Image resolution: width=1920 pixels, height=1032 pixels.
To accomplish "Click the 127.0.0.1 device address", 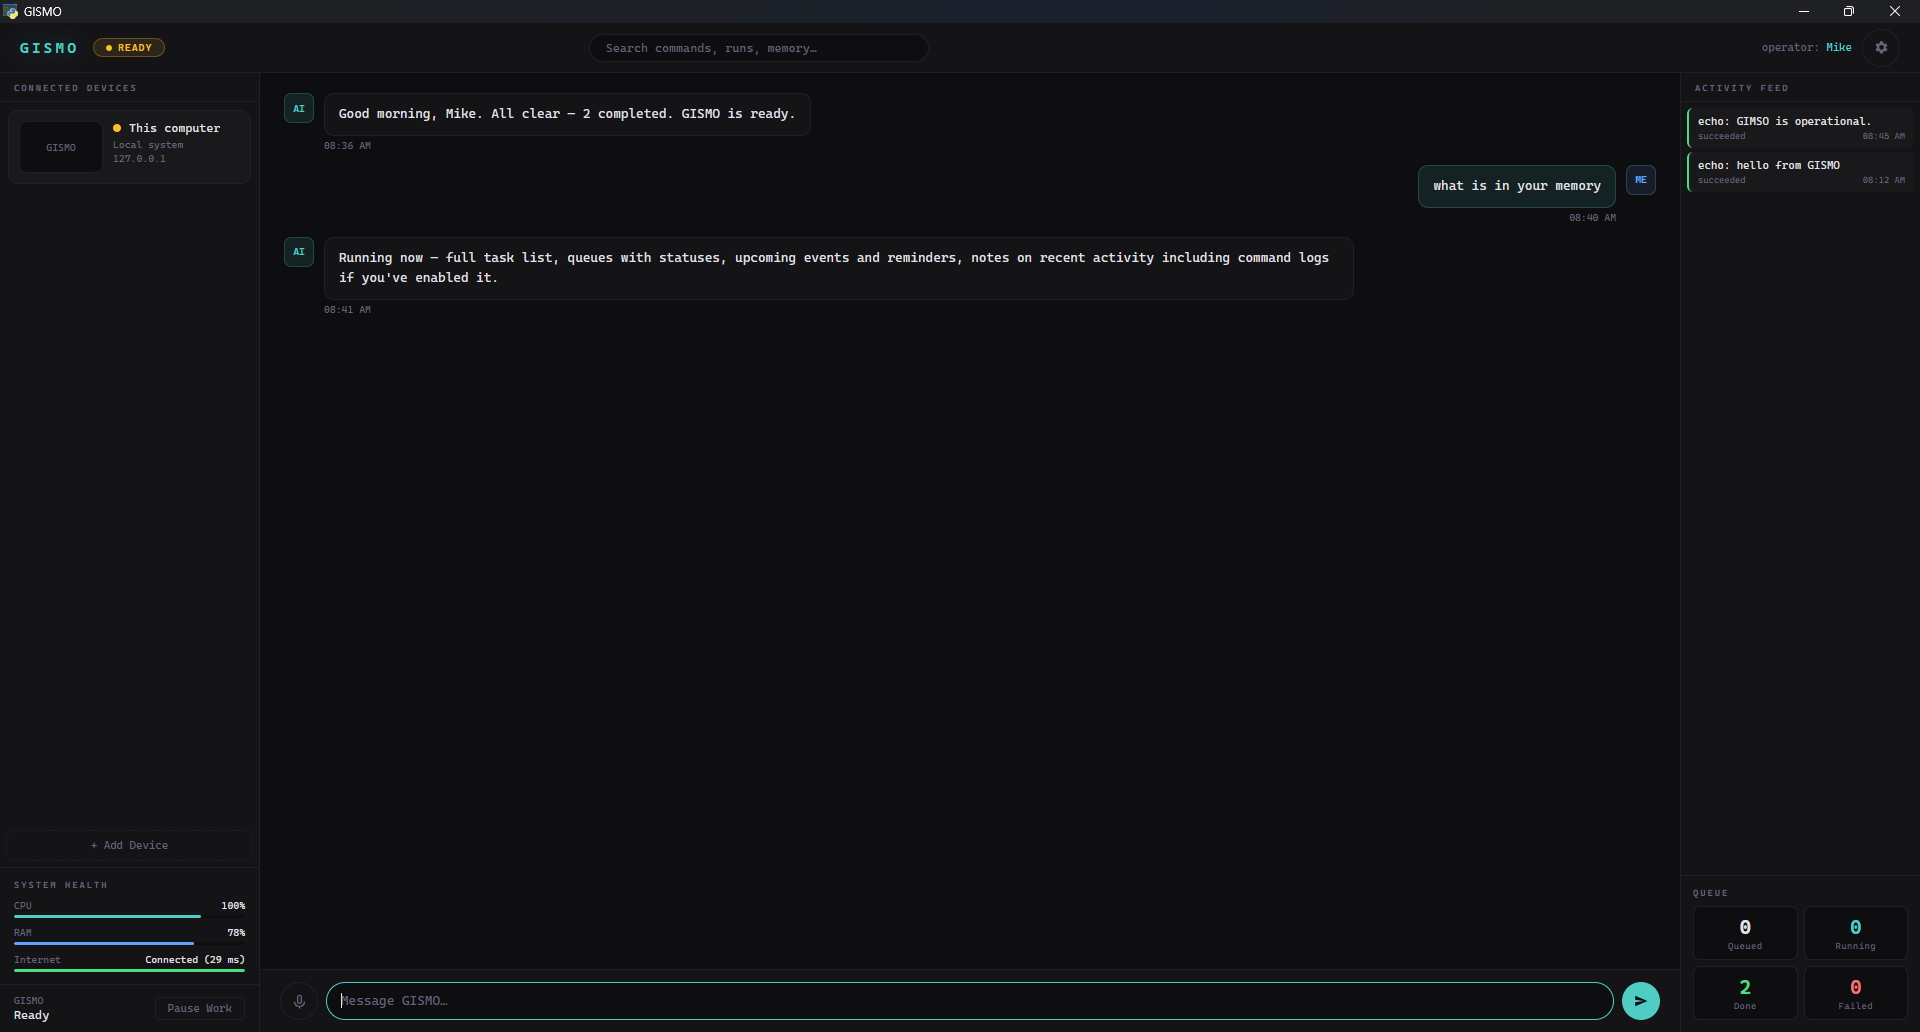I will coord(139,159).
